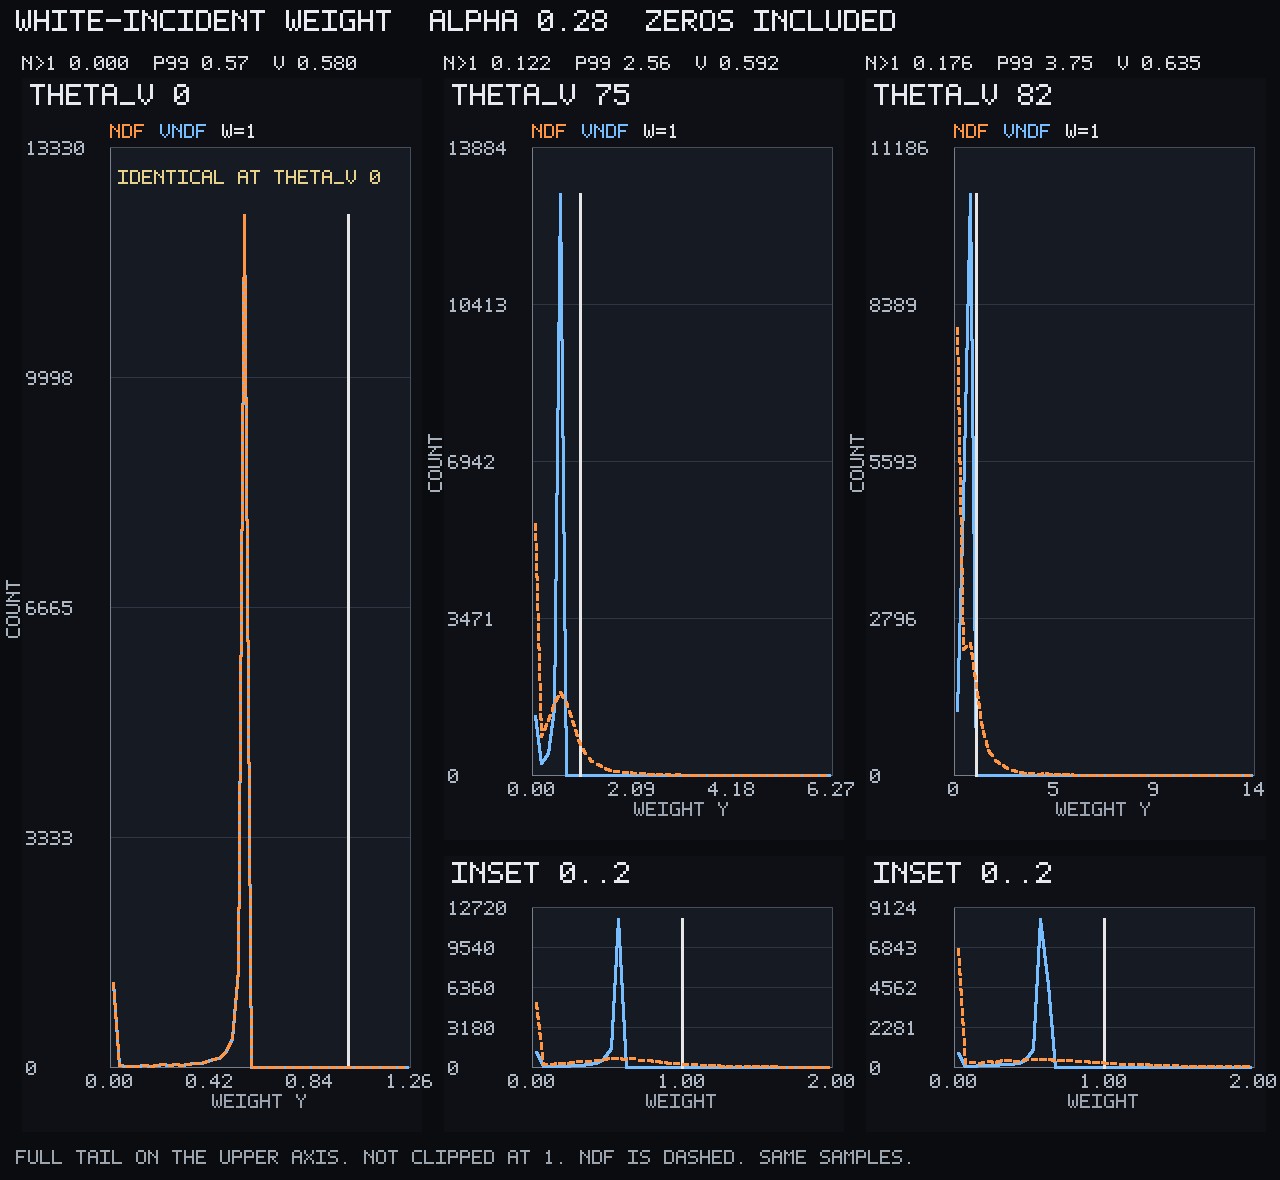Click the y-axis tick "6942"
The image size is (1280, 1180).
click(471, 462)
